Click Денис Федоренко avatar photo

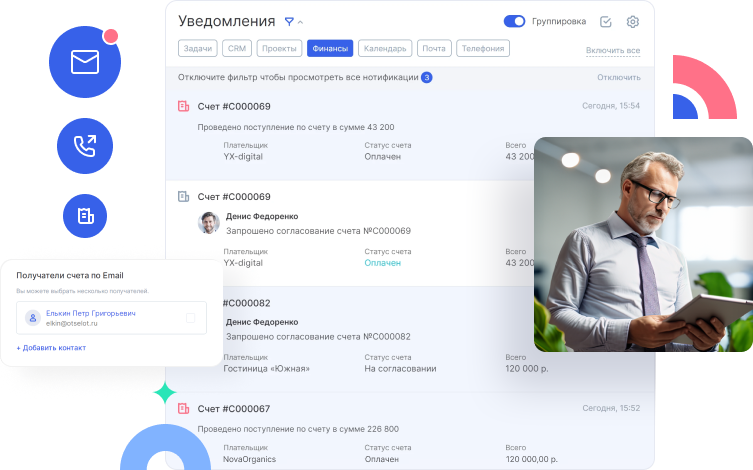(x=209, y=223)
